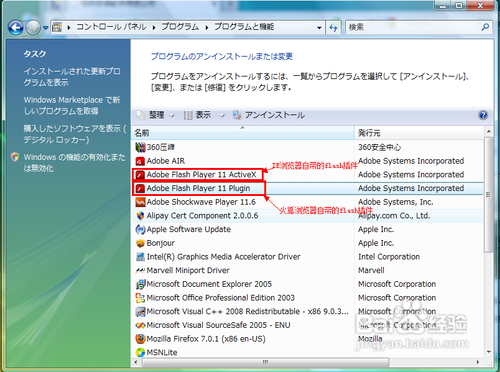Click the vertical scrollbar thumb

pyautogui.click(x=489, y=194)
